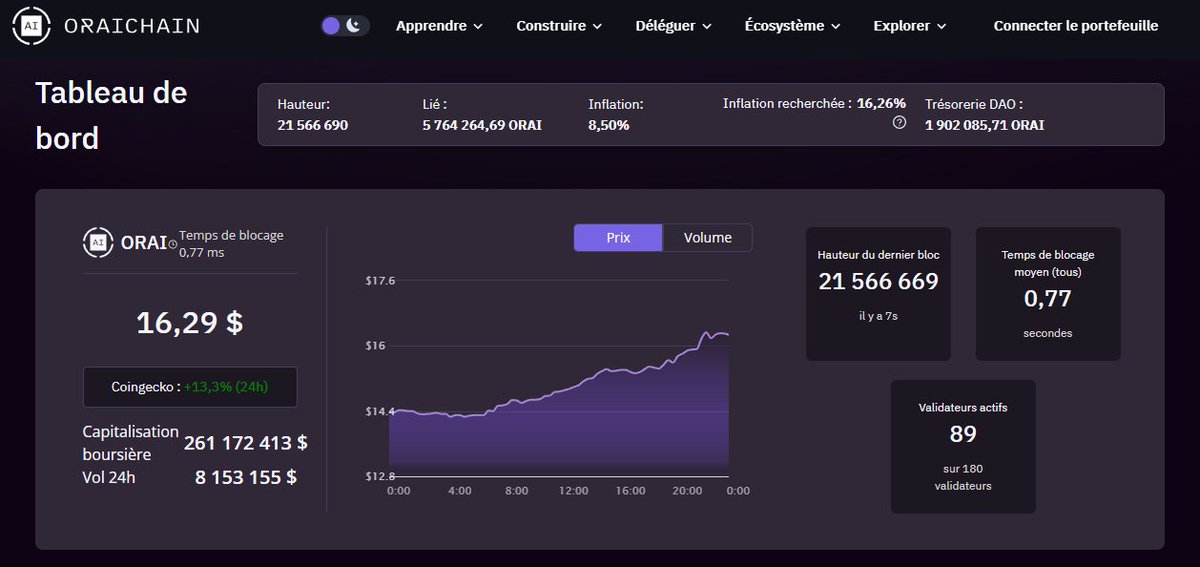
Task: Click Connecter le portefeuille button
Action: click(1076, 26)
